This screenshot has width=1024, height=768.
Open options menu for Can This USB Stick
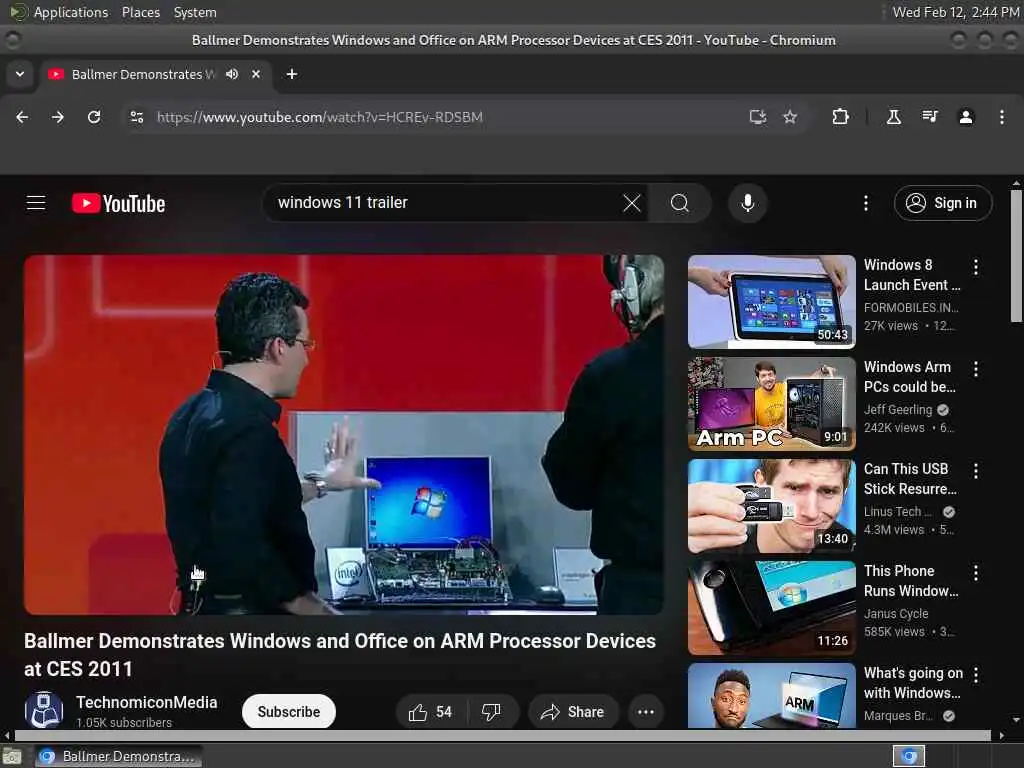(x=976, y=471)
